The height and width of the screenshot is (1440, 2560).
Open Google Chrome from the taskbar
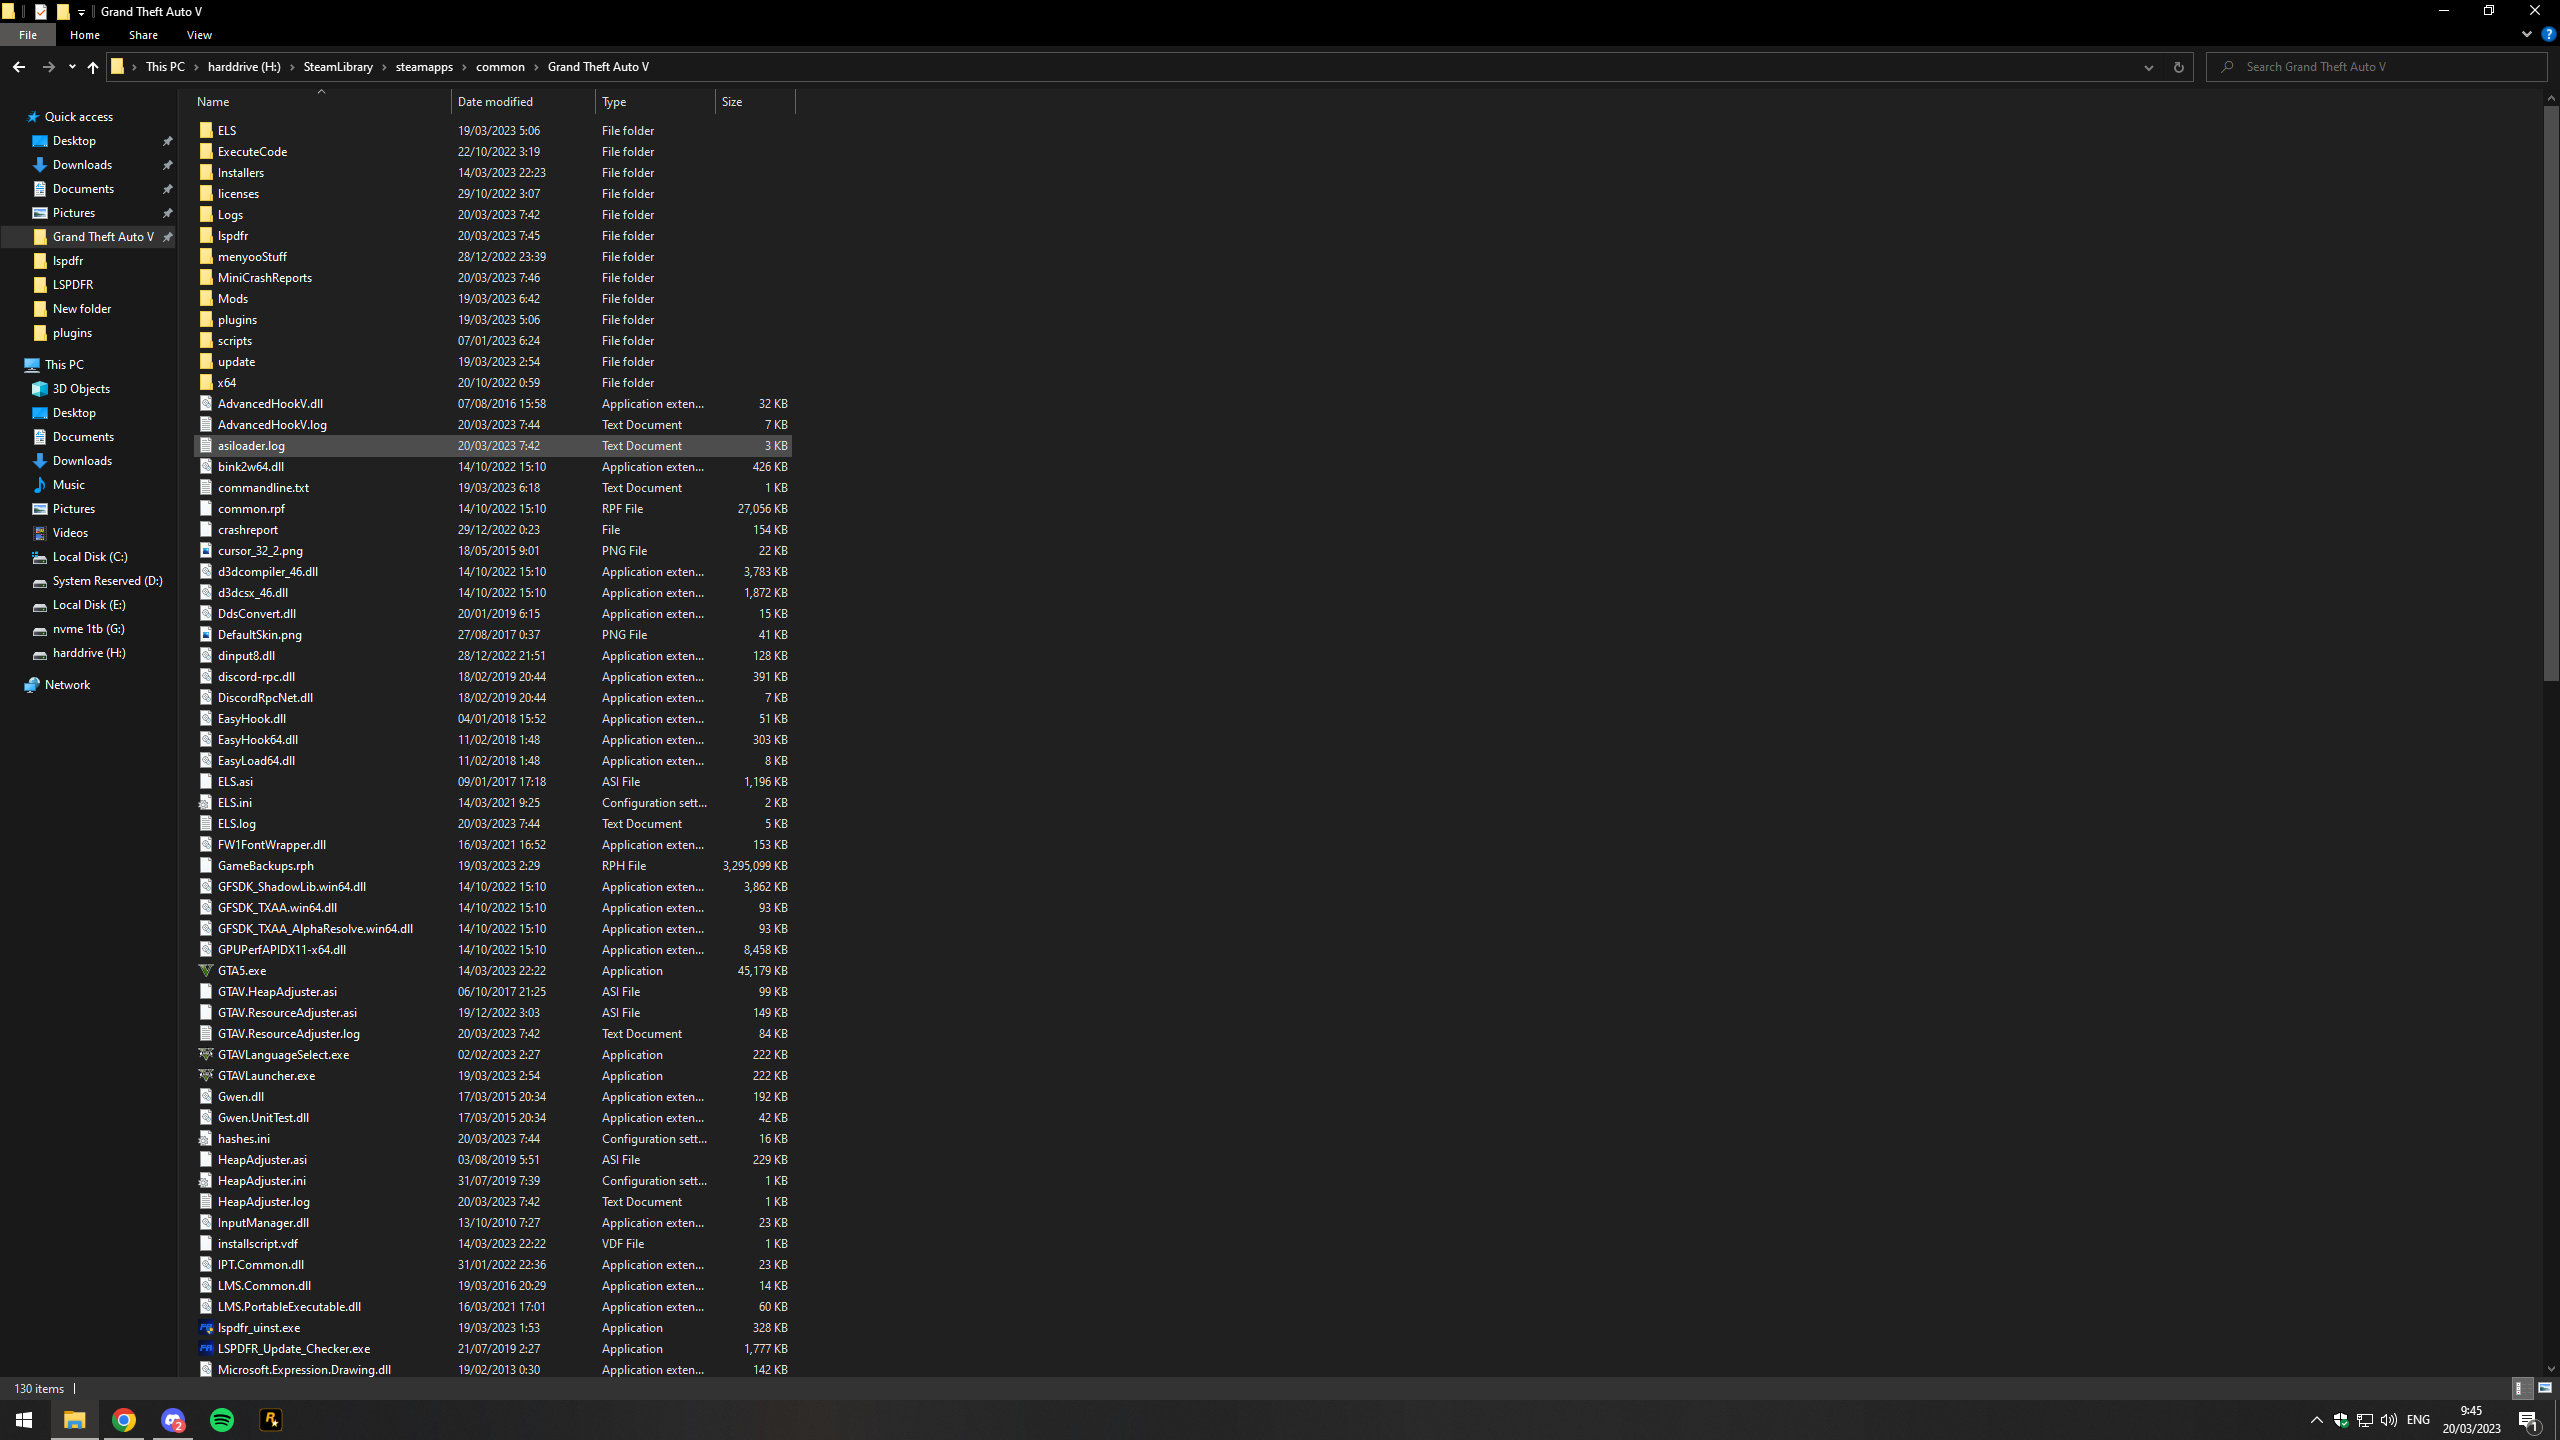coord(124,1420)
